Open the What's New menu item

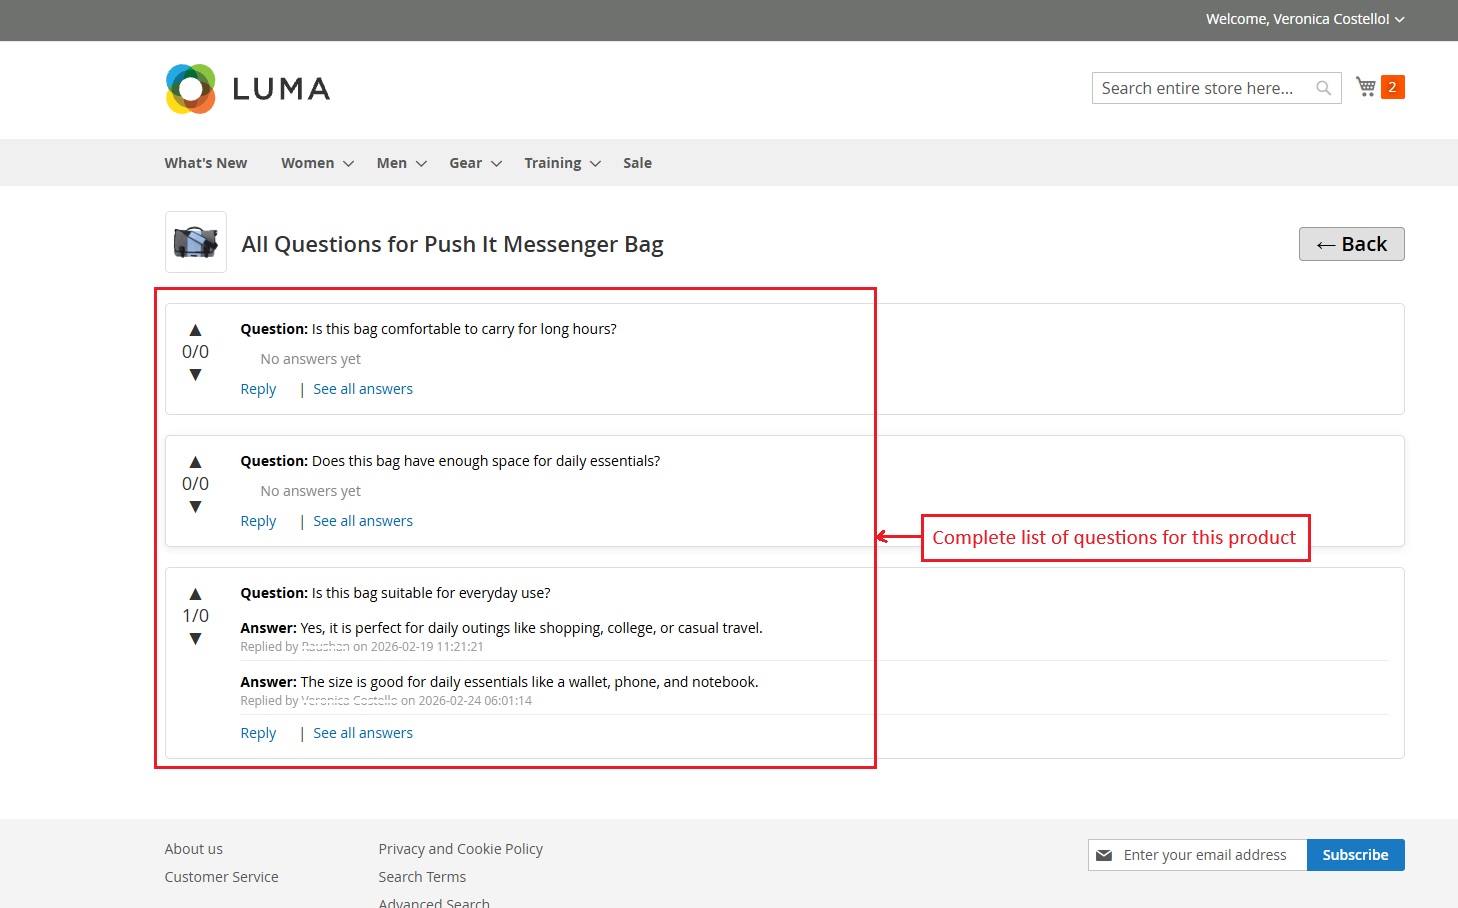pos(206,163)
